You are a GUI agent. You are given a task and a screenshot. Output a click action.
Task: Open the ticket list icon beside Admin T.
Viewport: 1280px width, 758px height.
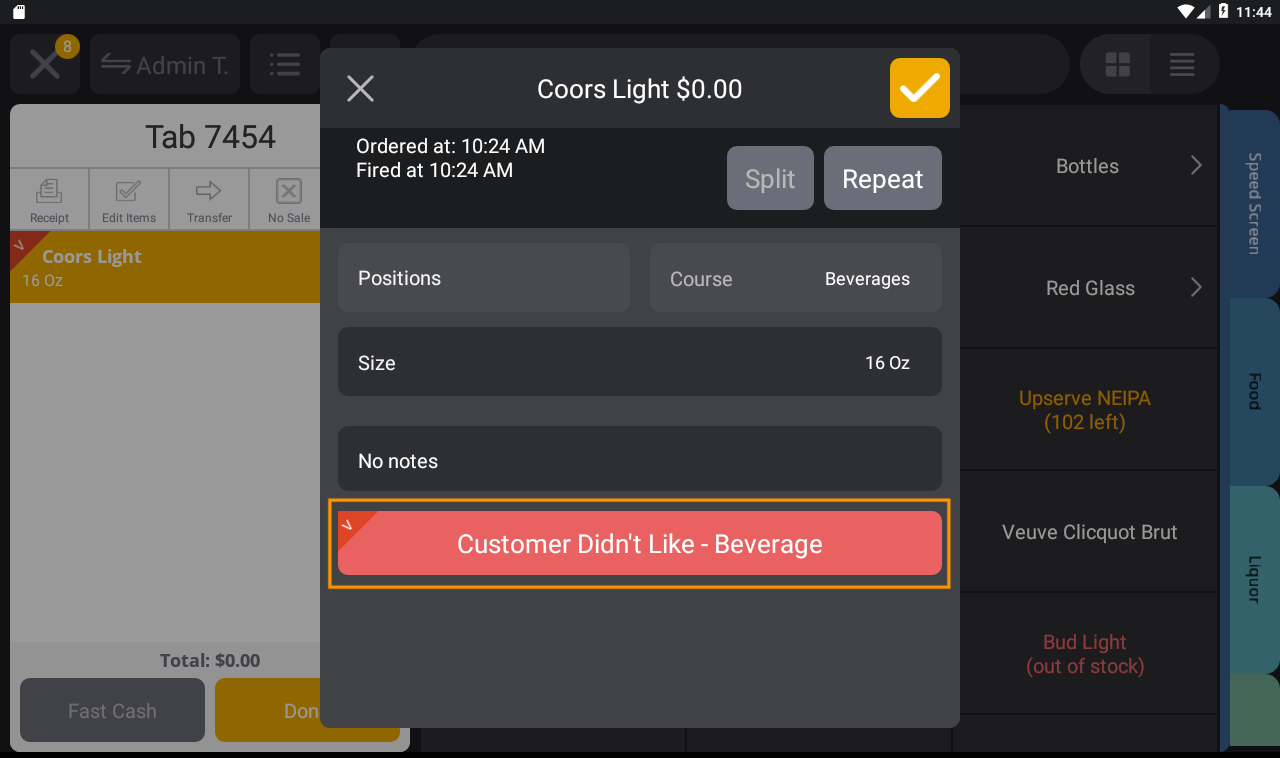(x=285, y=64)
